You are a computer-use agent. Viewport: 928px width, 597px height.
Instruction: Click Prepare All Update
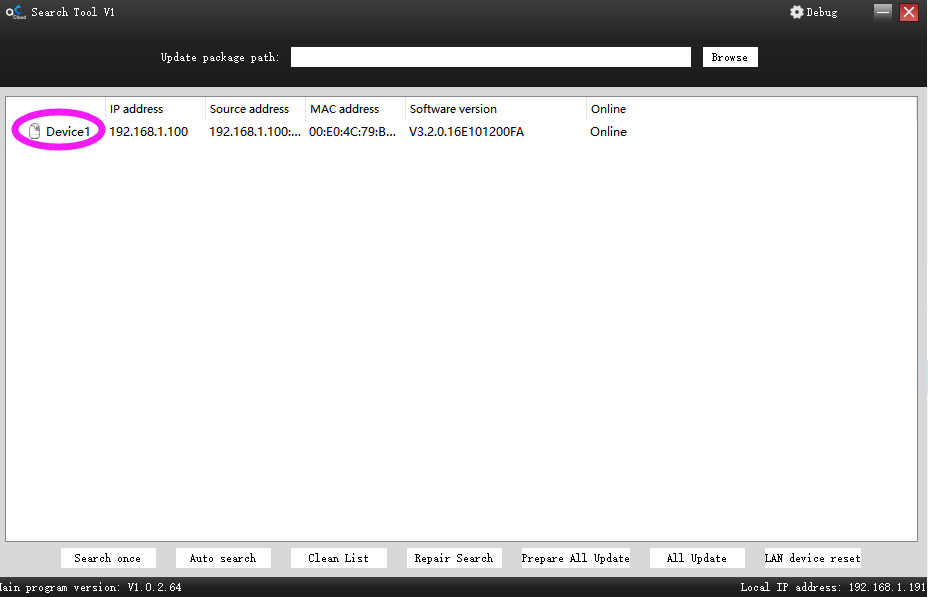pyautogui.click(x=575, y=558)
